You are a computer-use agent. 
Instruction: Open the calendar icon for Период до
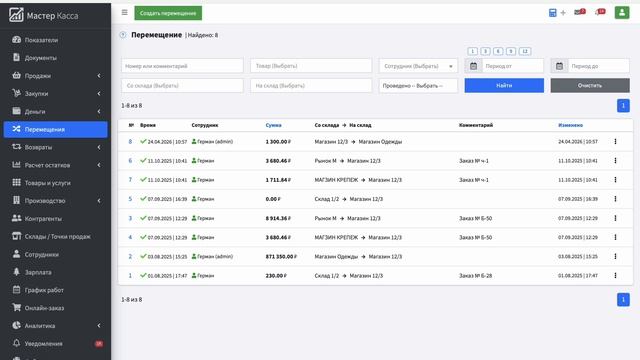point(559,66)
